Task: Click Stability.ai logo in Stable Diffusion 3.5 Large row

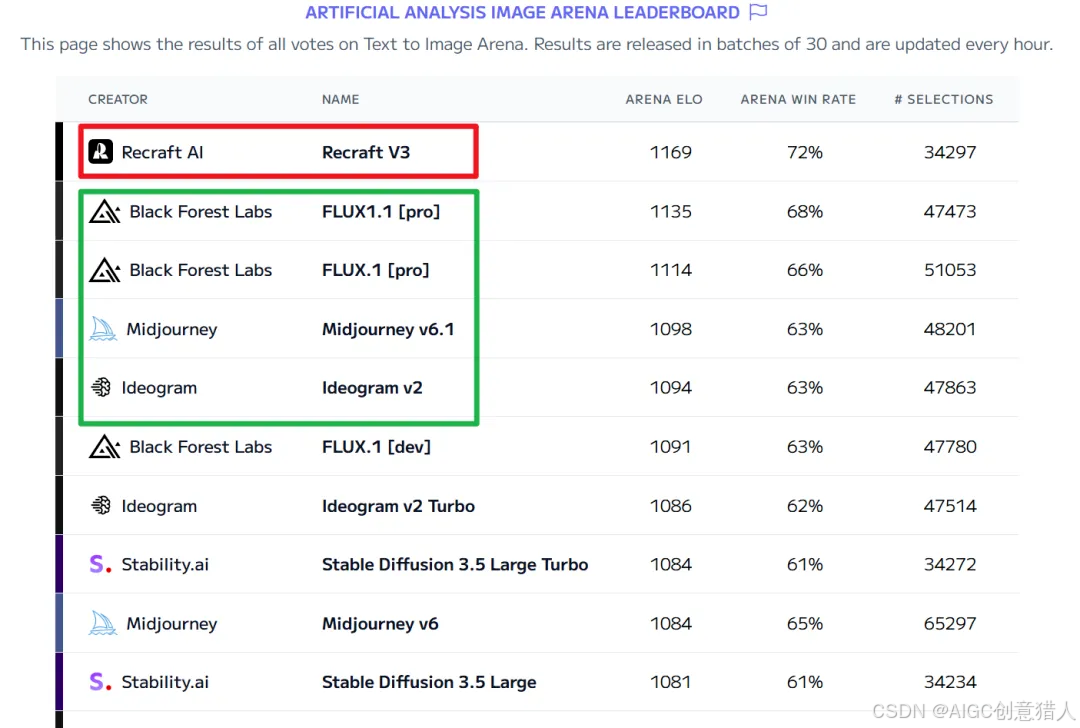Action: tap(100, 682)
